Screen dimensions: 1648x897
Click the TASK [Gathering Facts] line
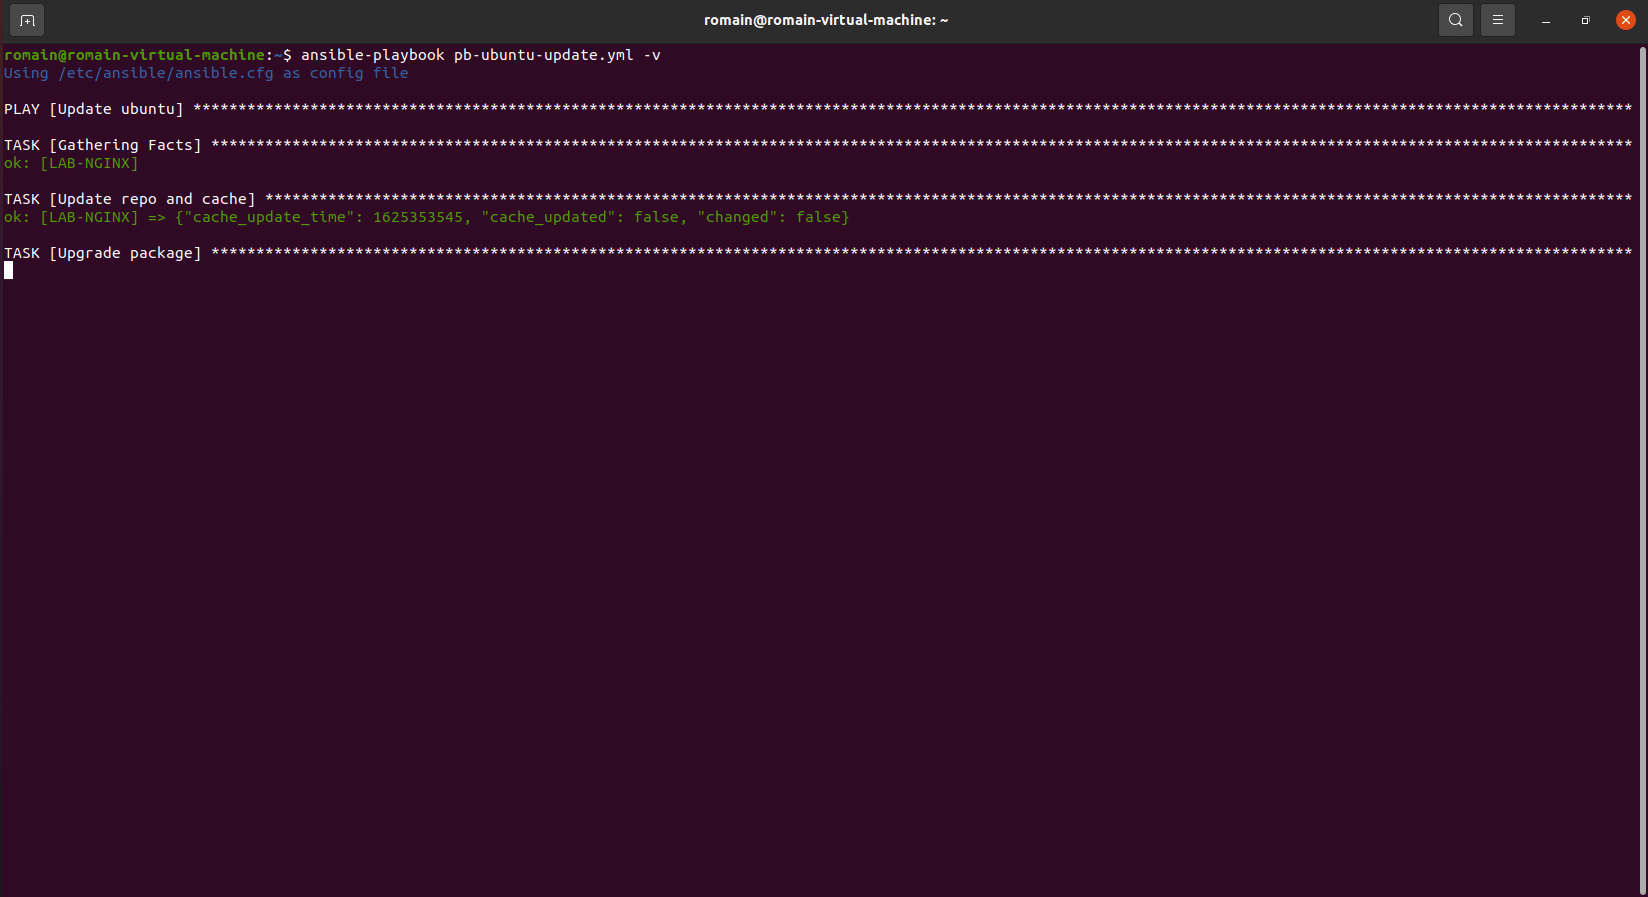(x=103, y=145)
